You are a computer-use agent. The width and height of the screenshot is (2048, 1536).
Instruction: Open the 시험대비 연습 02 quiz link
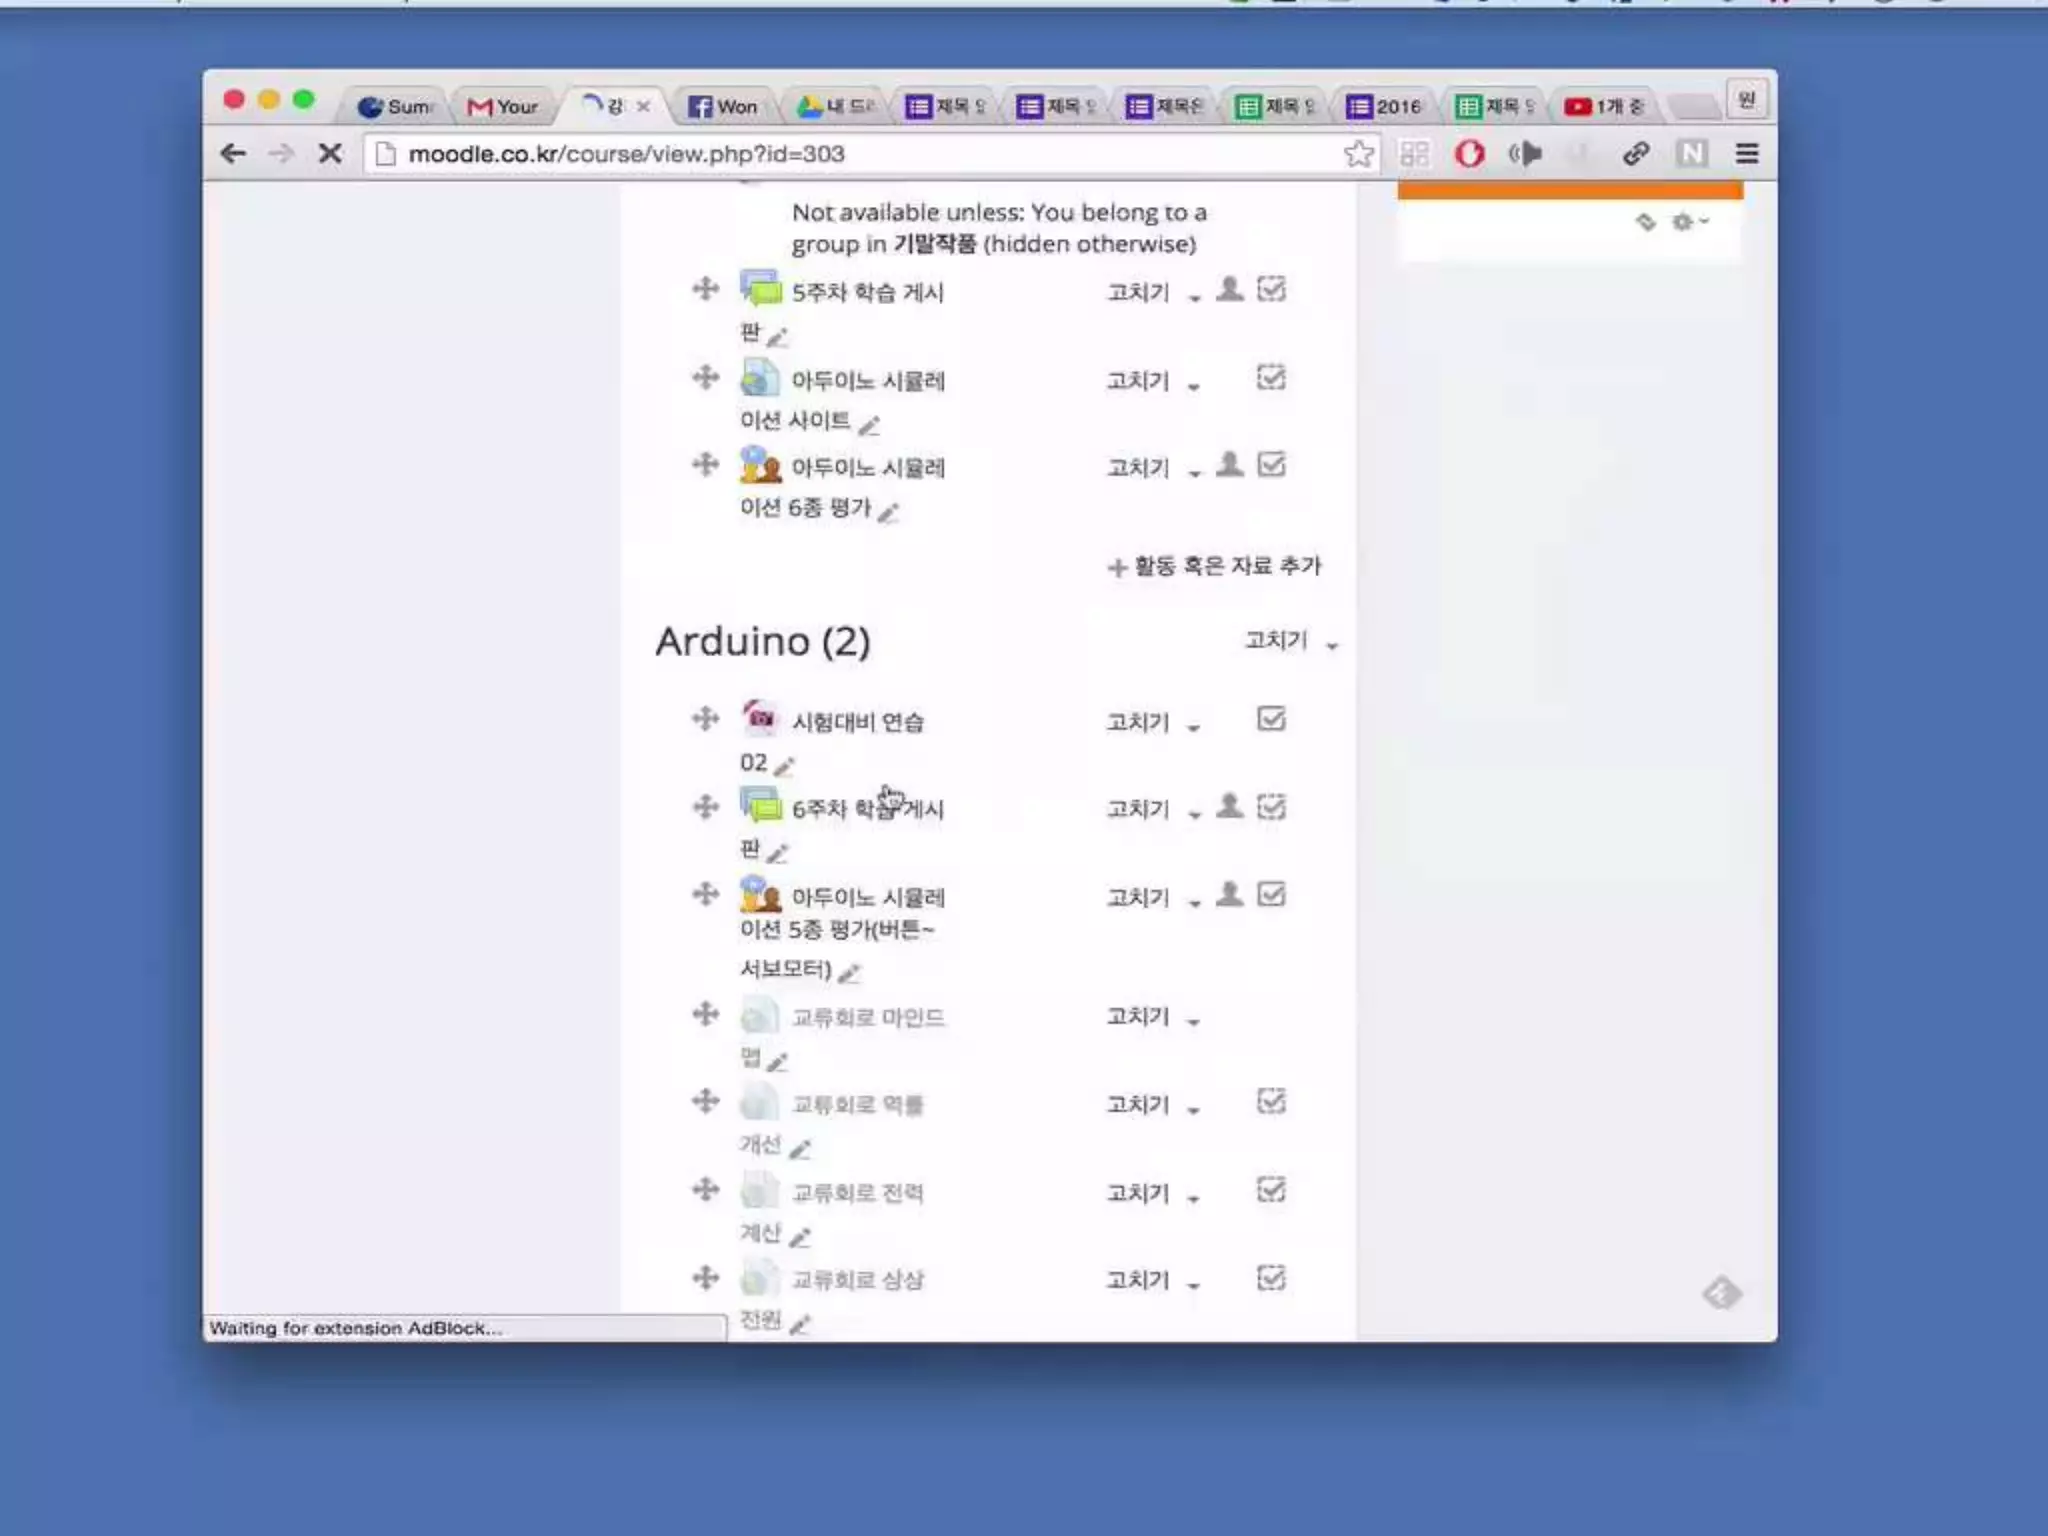pos(857,722)
